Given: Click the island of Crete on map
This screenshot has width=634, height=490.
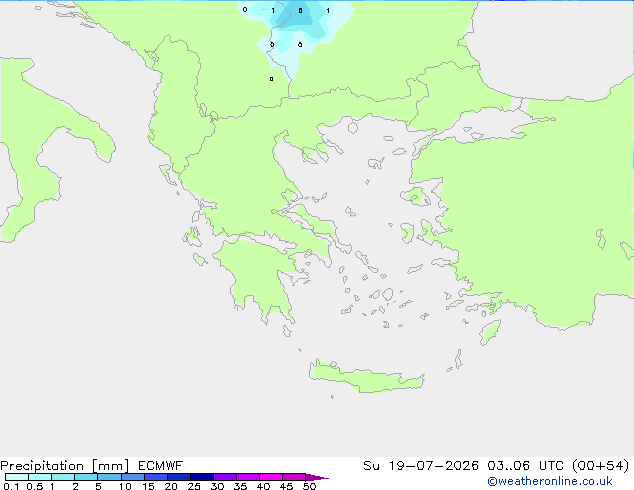Looking at the screenshot, I should point(366,378).
